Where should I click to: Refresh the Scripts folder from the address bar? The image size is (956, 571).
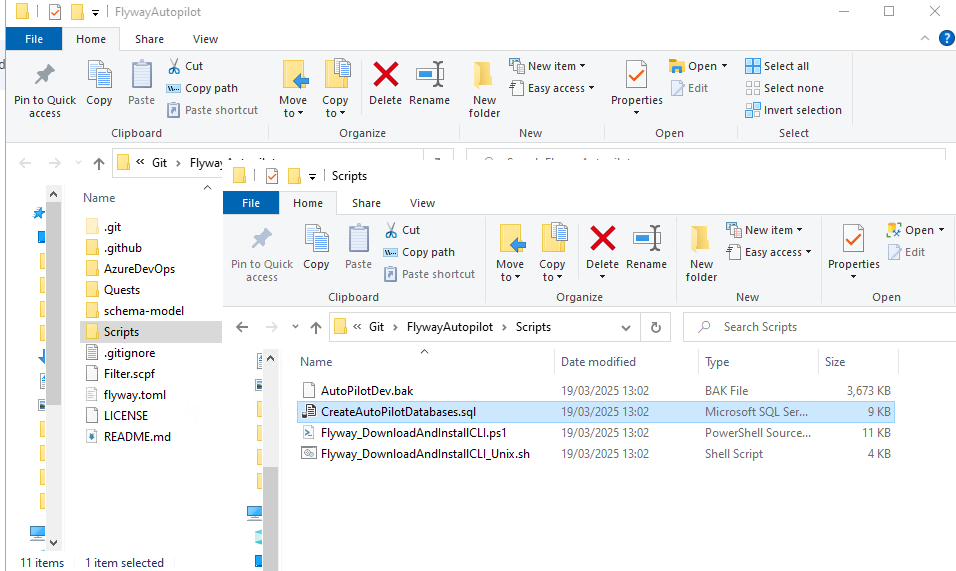(655, 327)
